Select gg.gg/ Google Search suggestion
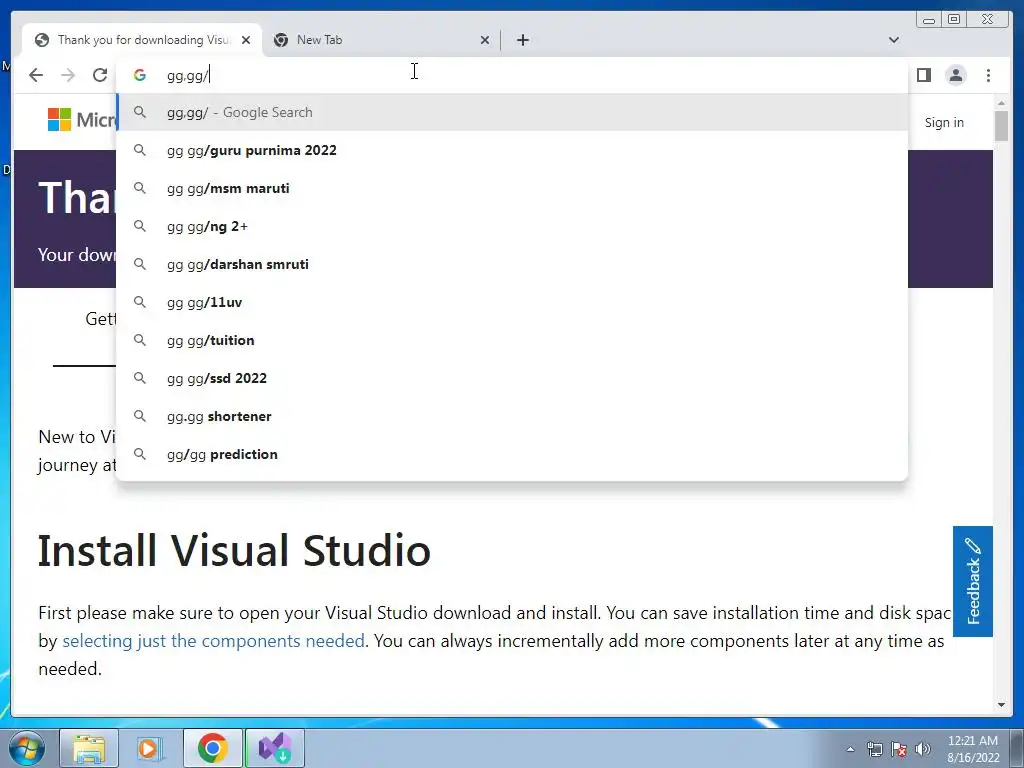 click(x=512, y=112)
